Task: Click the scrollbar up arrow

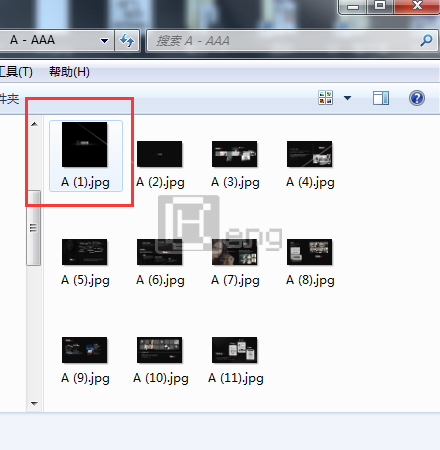Action: pyautogui.click(x=34, y=124)
